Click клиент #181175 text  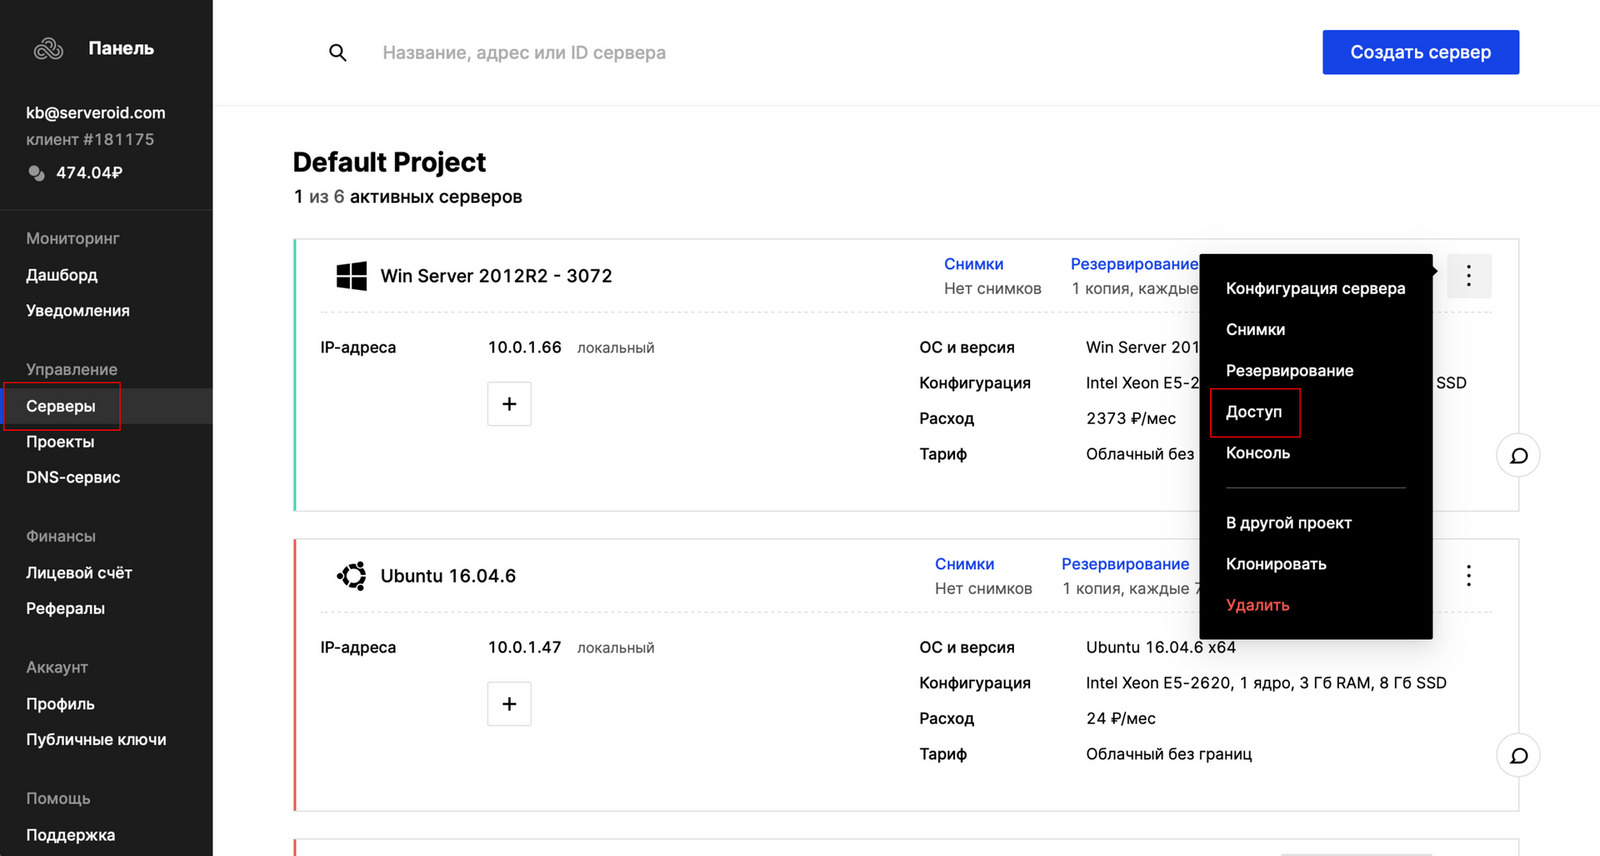coord(90,140)
